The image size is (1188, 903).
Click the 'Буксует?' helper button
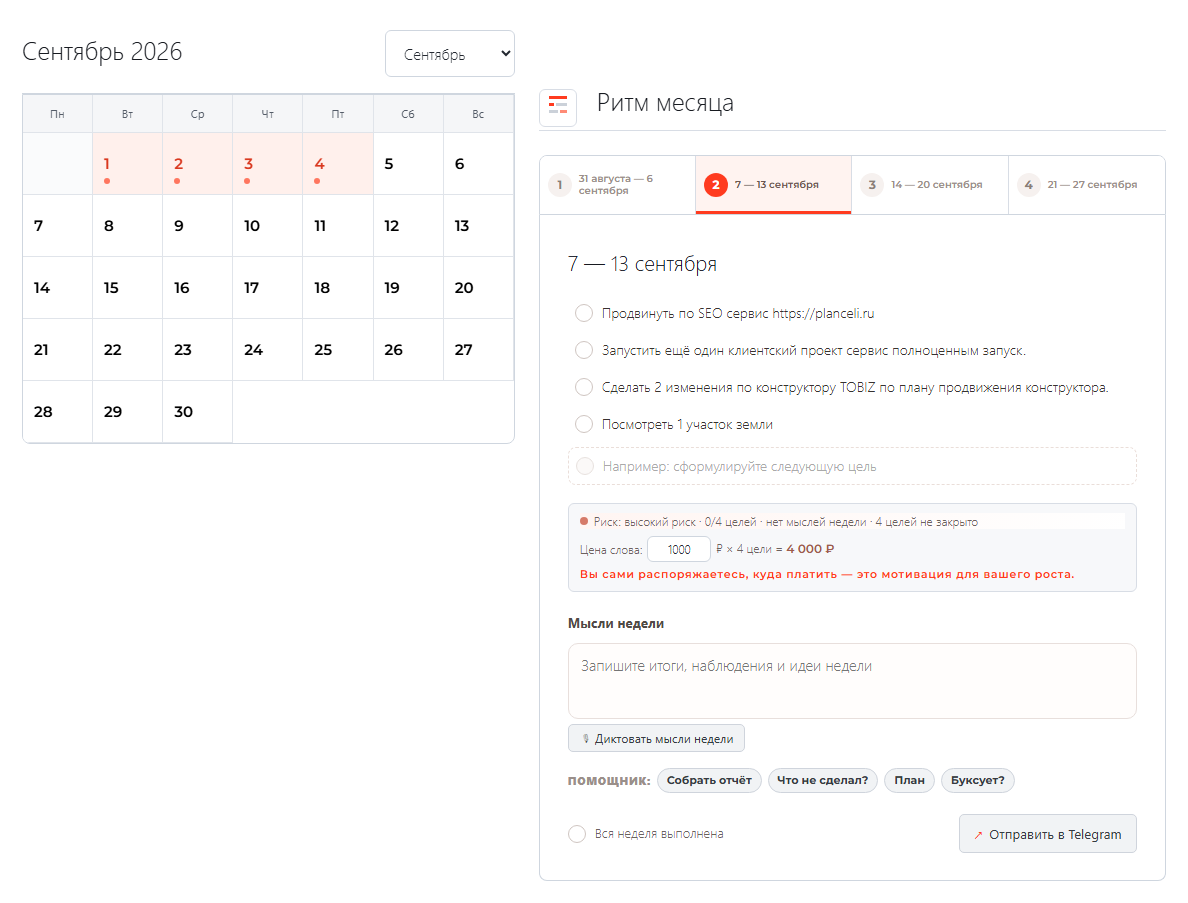point(977,780)
